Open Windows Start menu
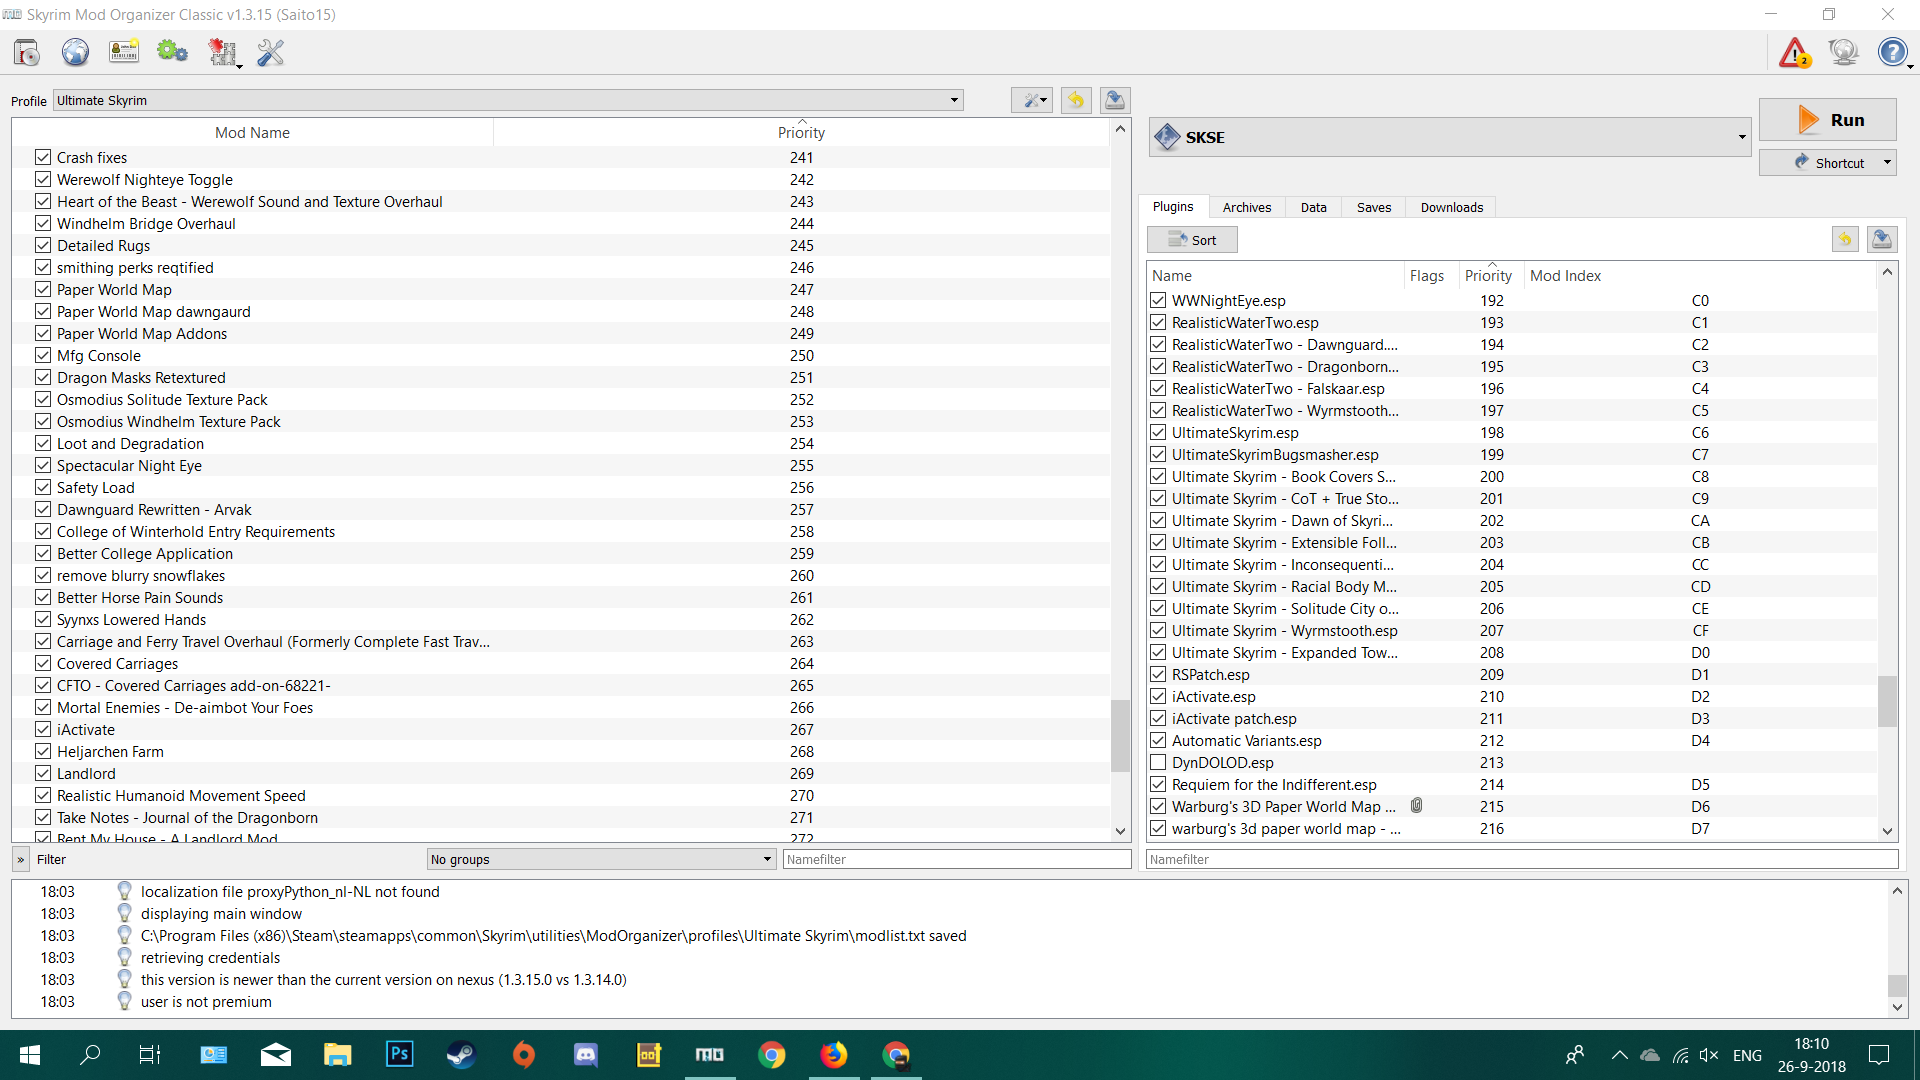The width and height of the screenshot is (1920, 1080). tap(30, 1055)
